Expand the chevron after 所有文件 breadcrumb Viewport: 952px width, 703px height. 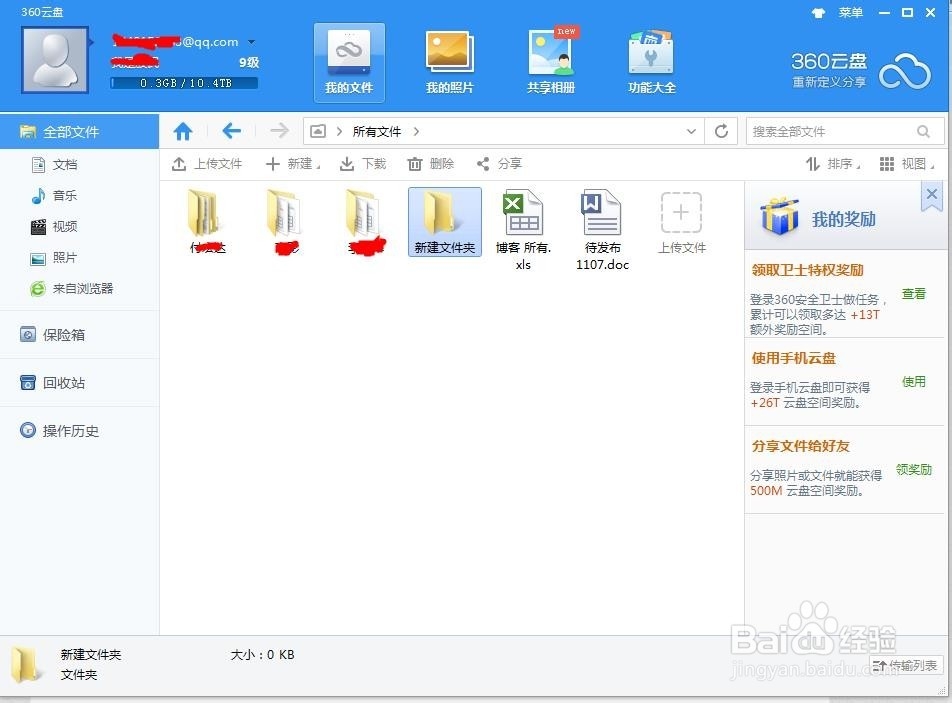416,131
